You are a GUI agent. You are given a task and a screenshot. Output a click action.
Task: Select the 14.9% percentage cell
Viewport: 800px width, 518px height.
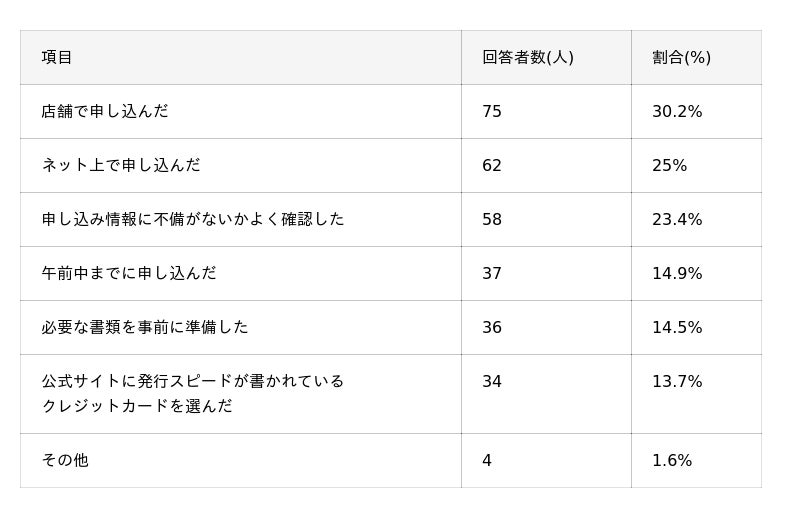point(677,273)
